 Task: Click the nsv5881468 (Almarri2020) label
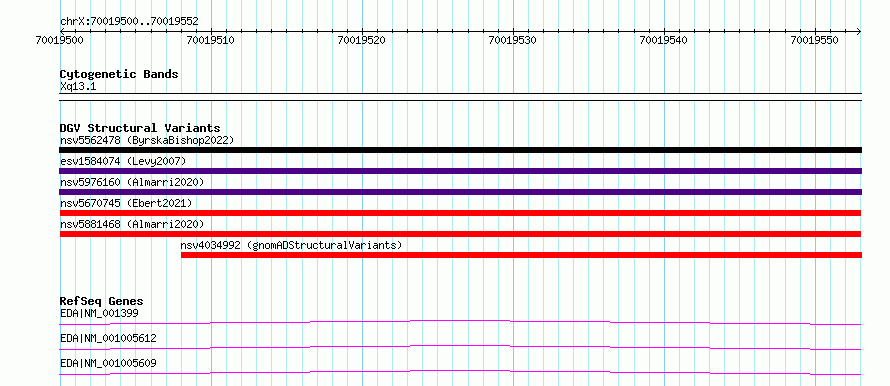point(131,224)
